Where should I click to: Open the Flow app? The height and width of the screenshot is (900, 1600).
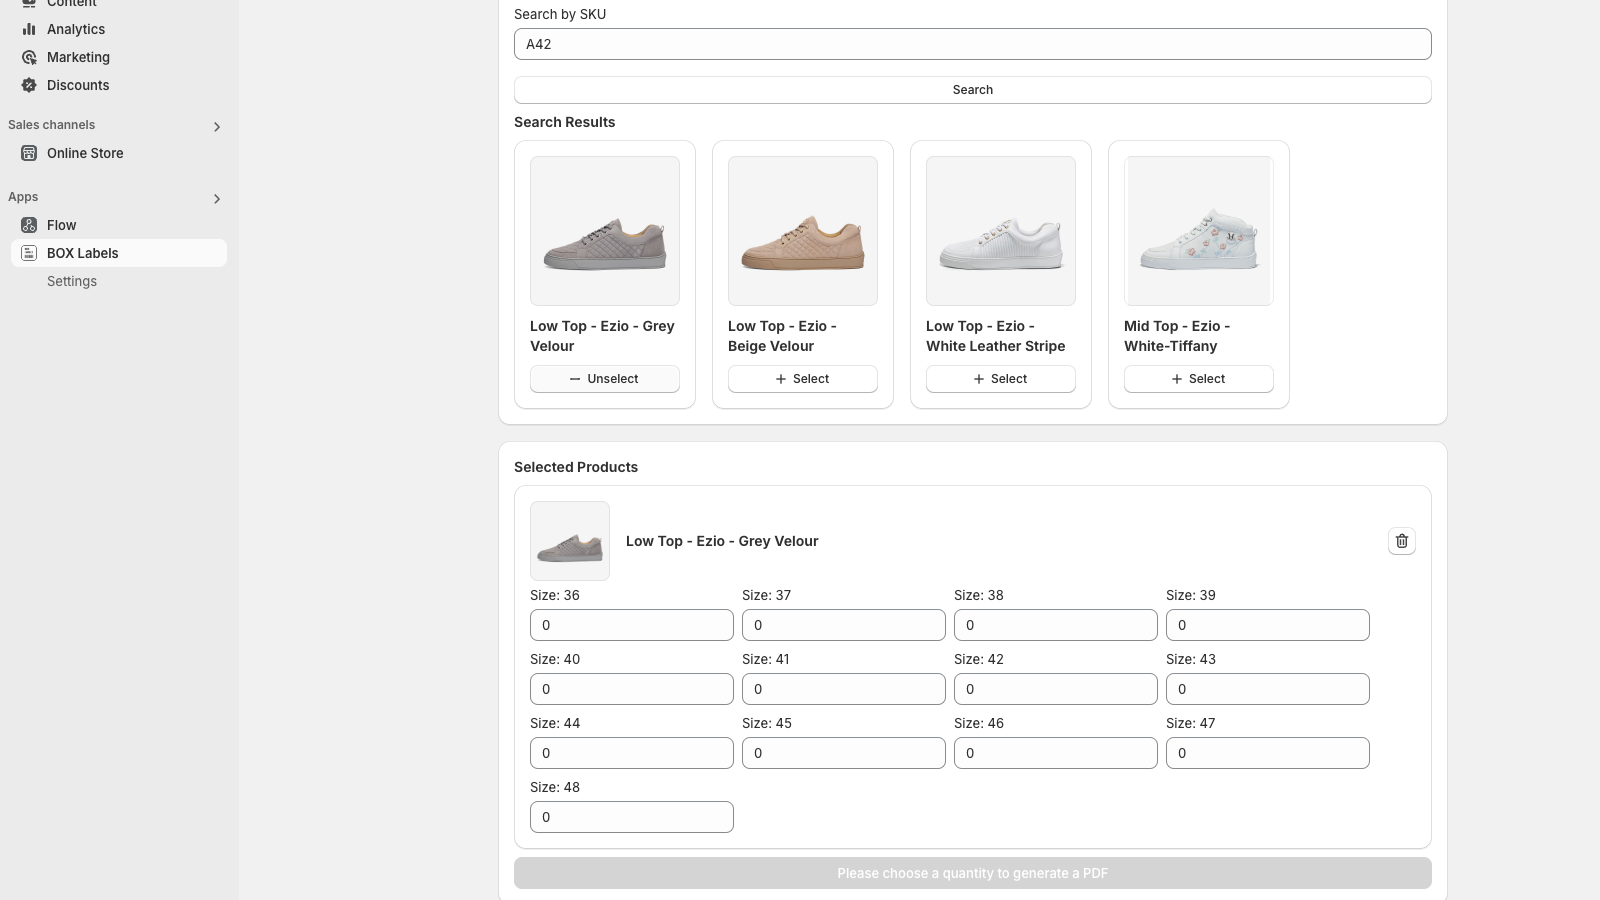coord(61,225)
